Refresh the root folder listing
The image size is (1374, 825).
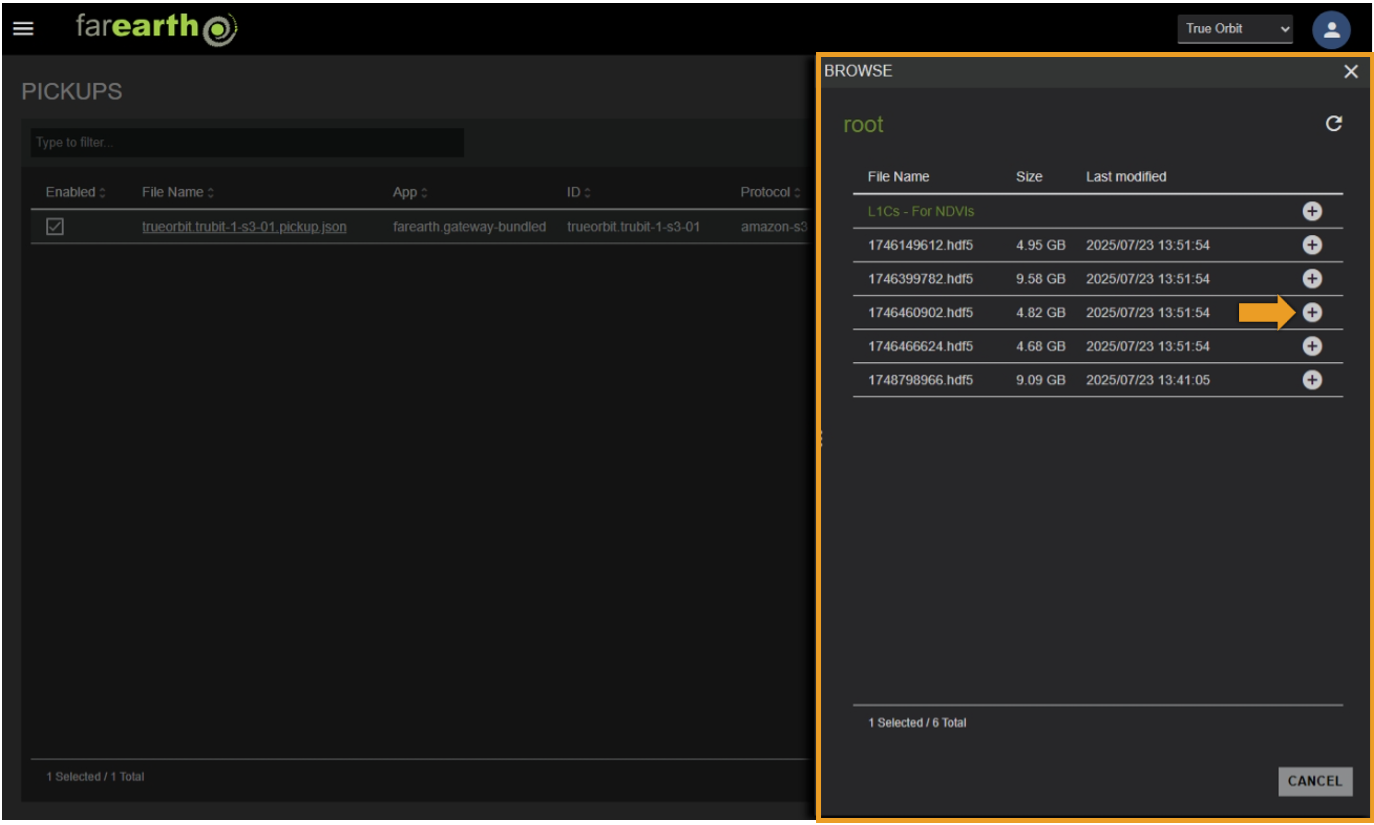[x=1333, y=124]
